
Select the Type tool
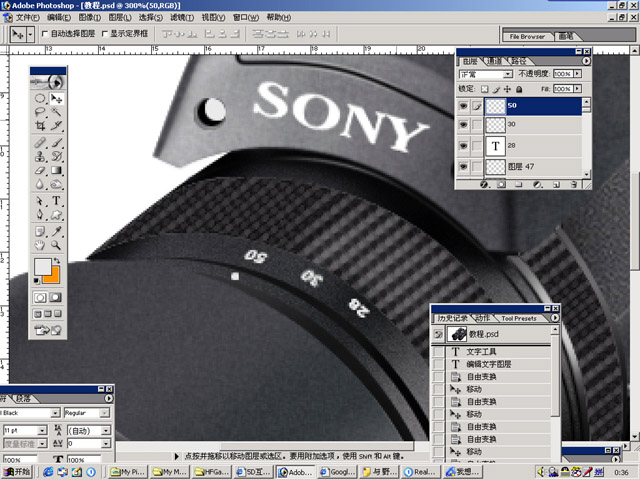tap(56, 201)
